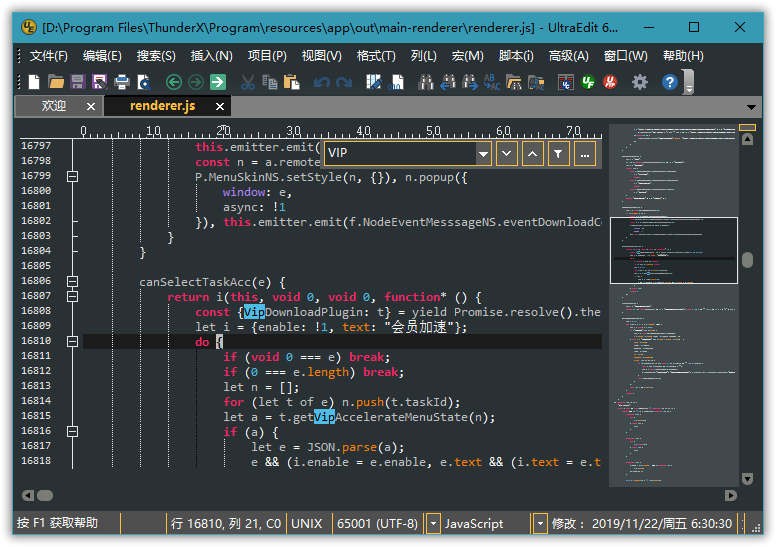Open the tab list dropdown arrow
This screenshot has height=547, width=776.
point(752,107)
